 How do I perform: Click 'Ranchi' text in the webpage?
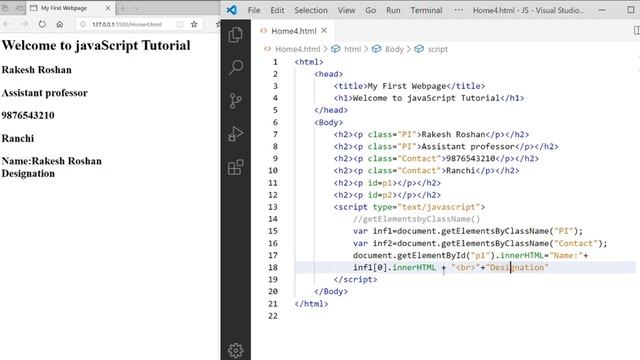pyautogui.click(x=18, y=138)
